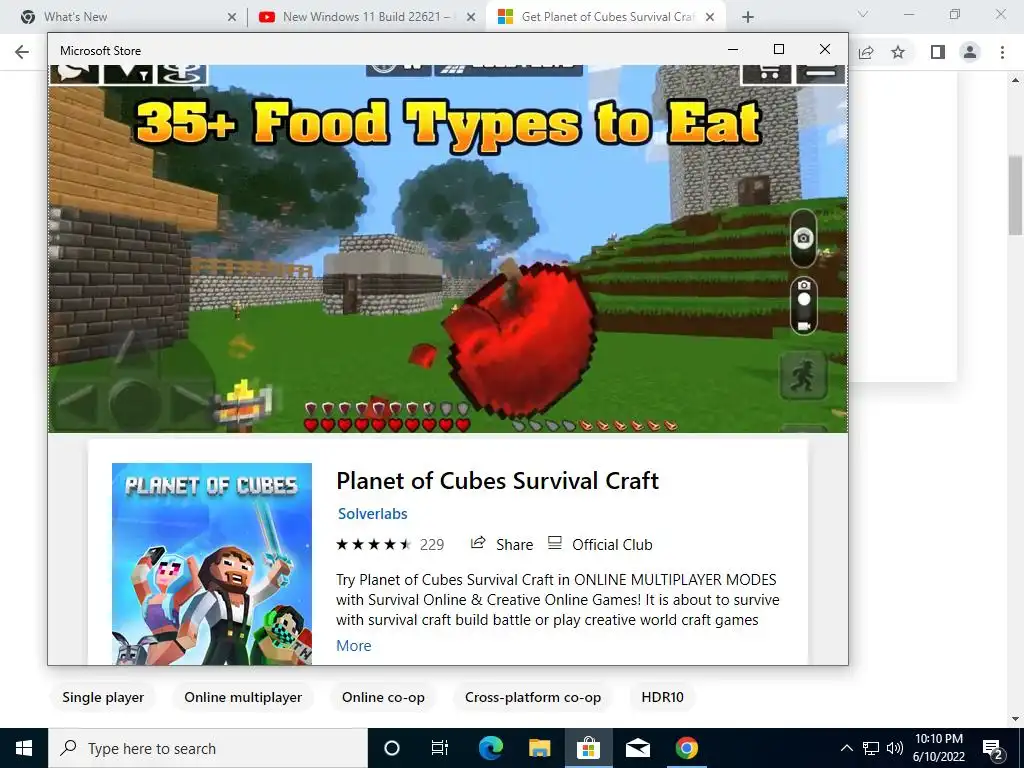Viewport: 1024px width, 768px height.
Task: Click Share in the Store listing
Action: click(502, 544)
